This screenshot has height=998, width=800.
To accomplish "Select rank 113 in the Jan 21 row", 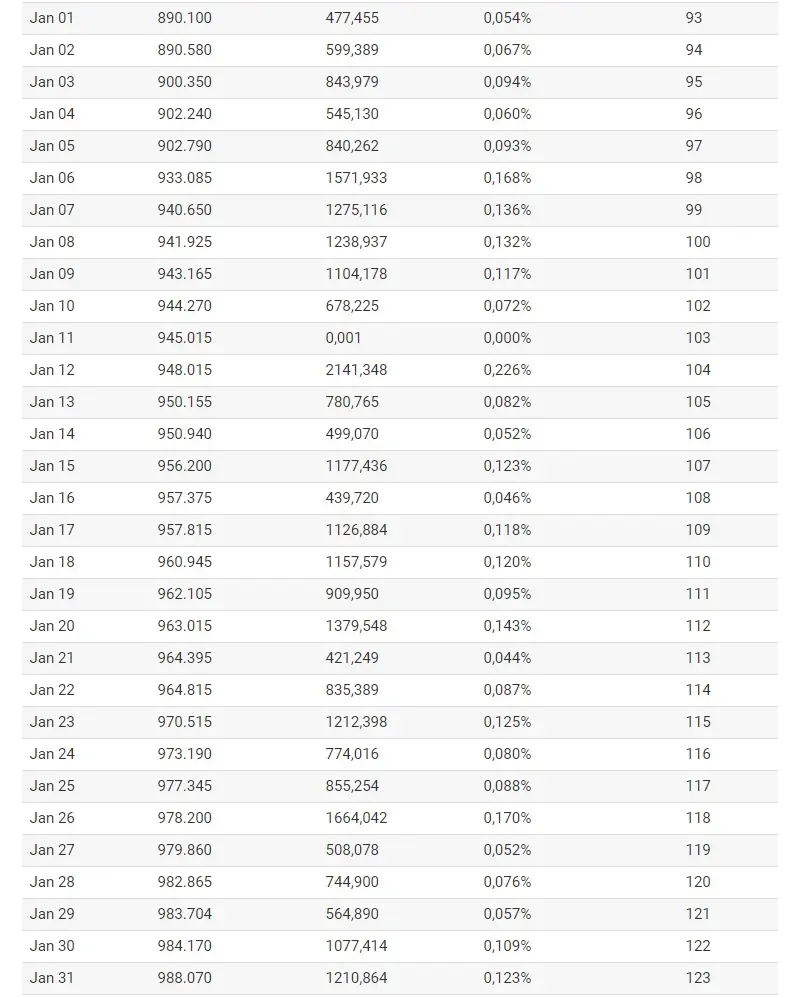I will coord(698,657).
